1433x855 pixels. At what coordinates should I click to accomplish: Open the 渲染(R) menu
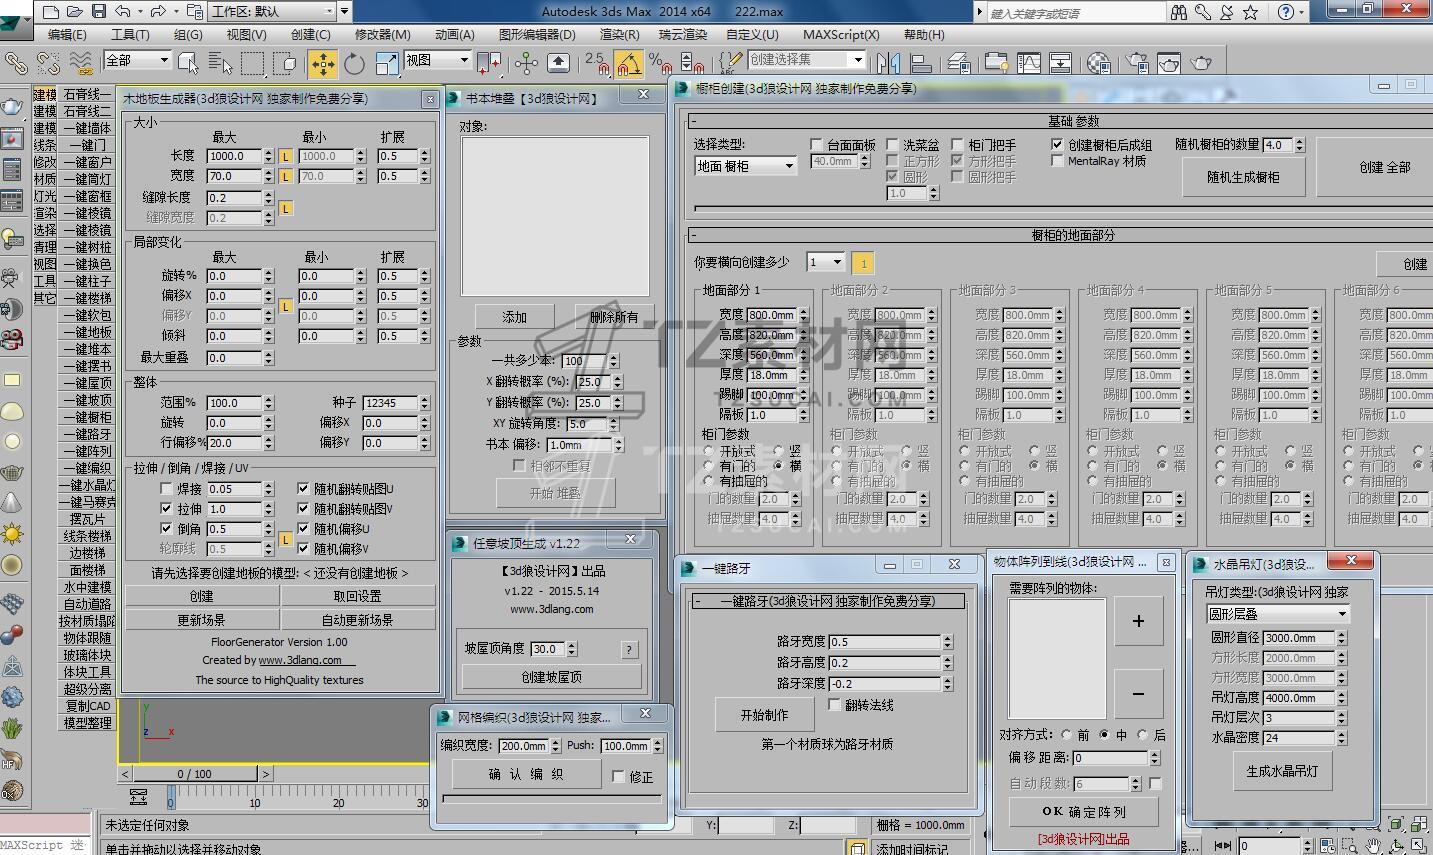(x=618, y=34)
